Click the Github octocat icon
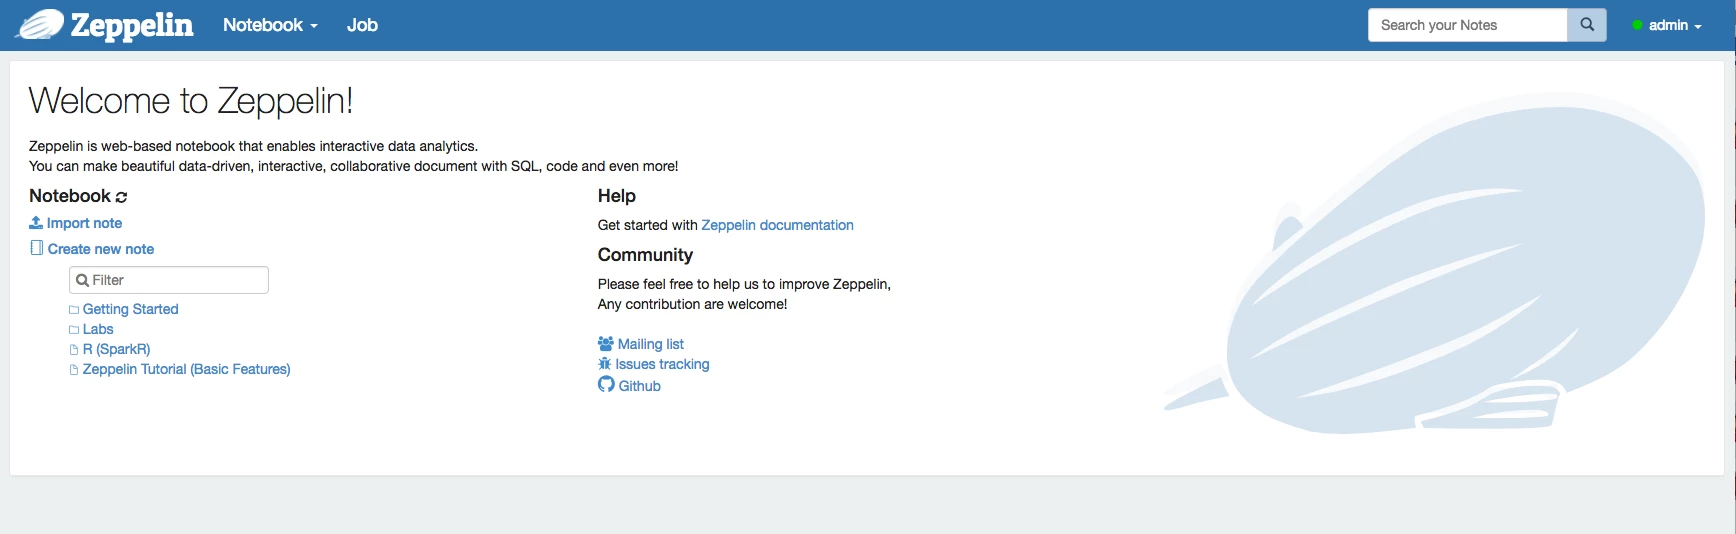 (x=606, y=384)
